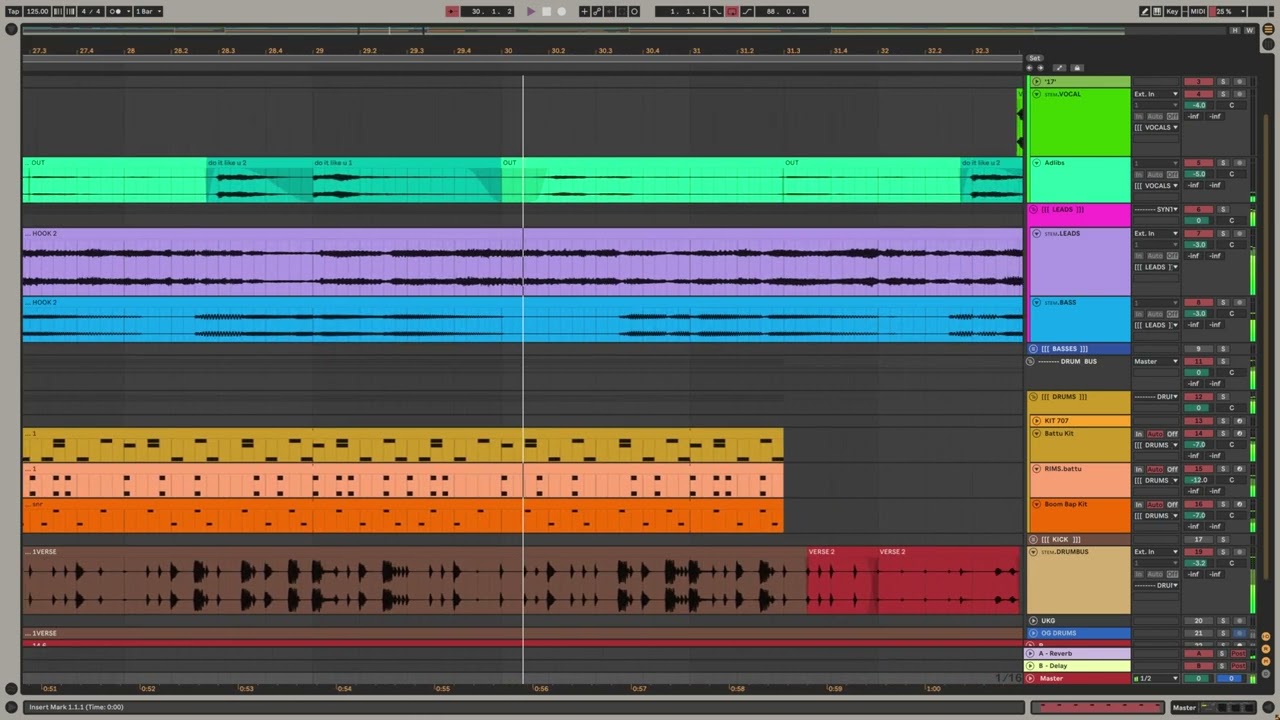Click the W width optimize button
The image size is (1280, 720).
click(1249, 30)
